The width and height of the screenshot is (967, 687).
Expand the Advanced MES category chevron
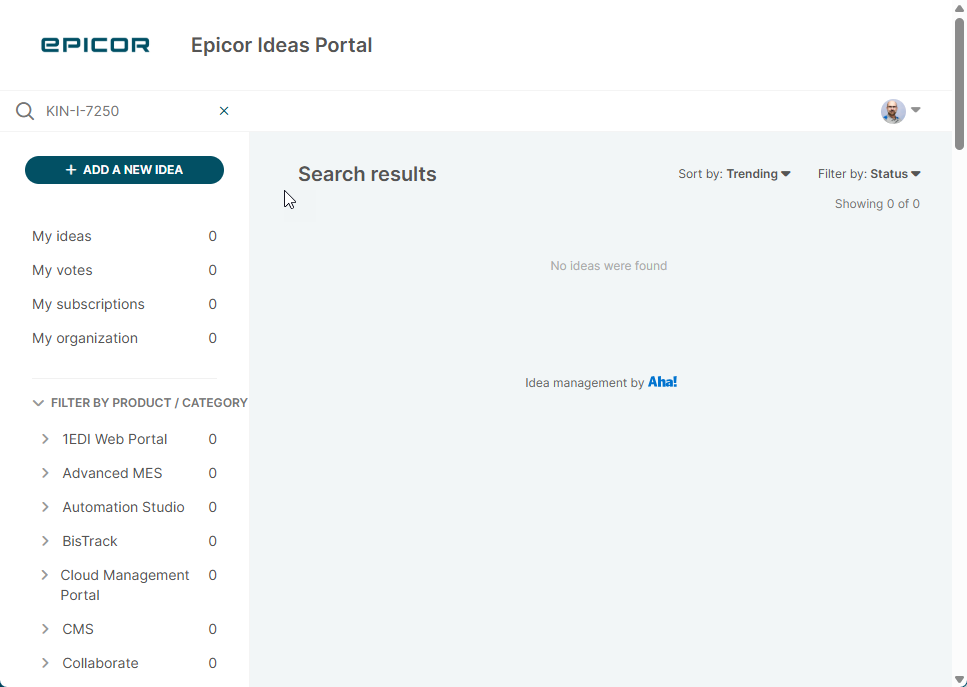tap(45, 473)
